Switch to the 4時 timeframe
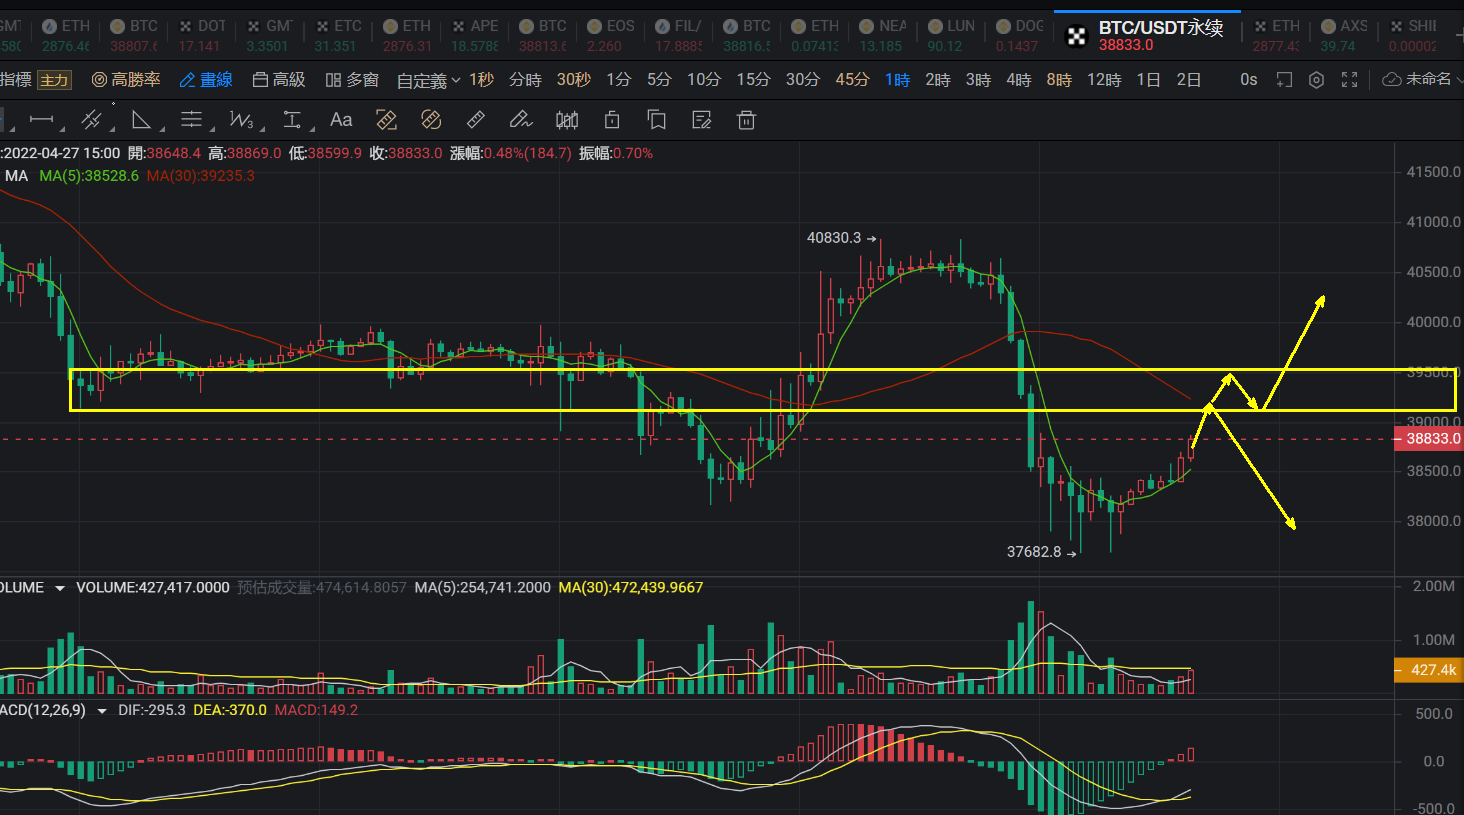Screen dimensions: 1464x815 [1018, 80]
